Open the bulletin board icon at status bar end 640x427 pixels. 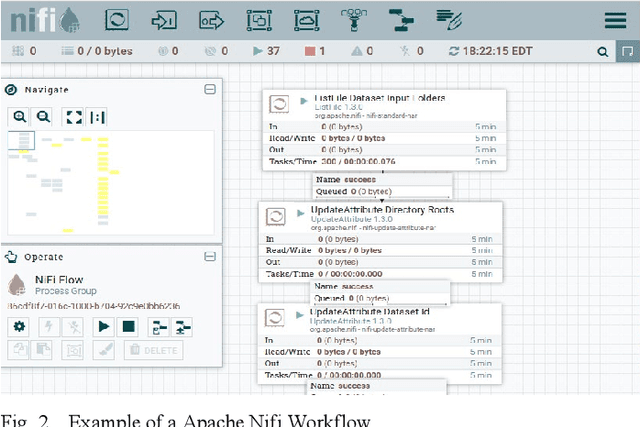pos(627,51)
